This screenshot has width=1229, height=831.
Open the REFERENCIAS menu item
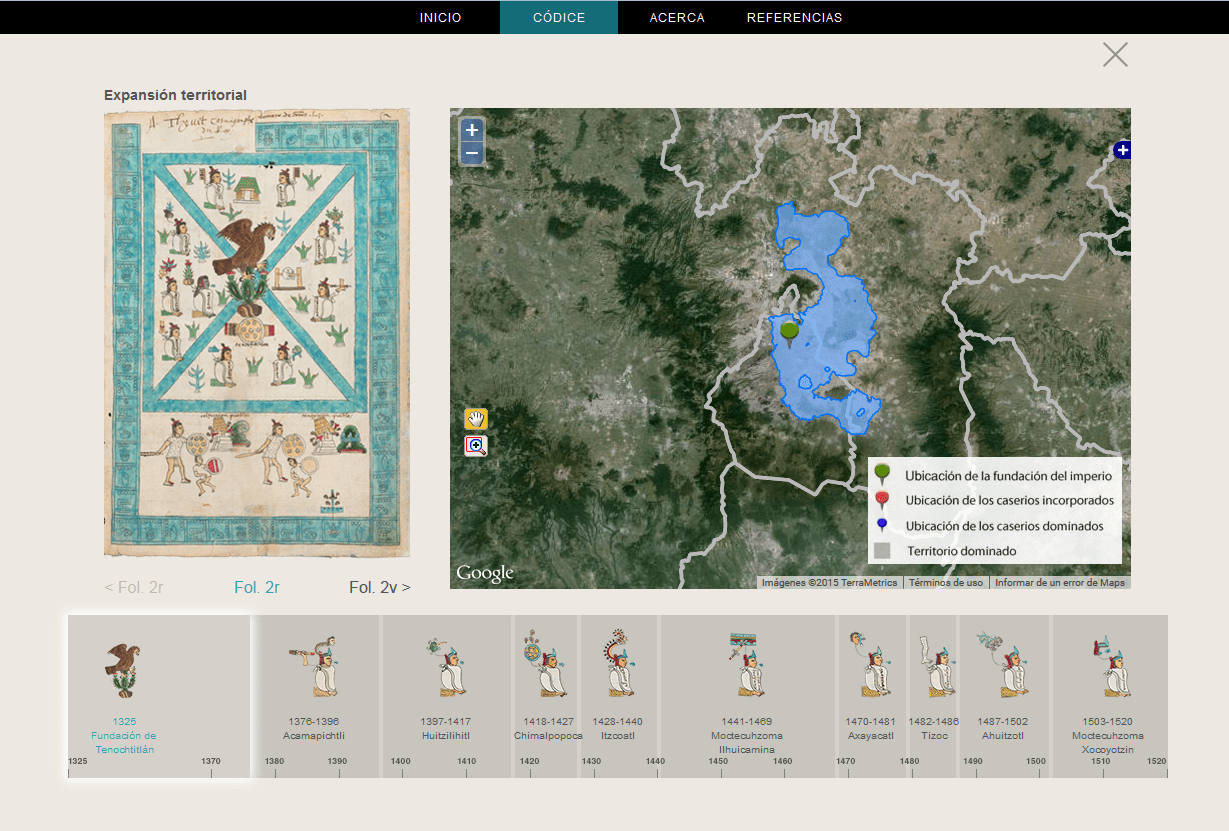coord(794,17)
